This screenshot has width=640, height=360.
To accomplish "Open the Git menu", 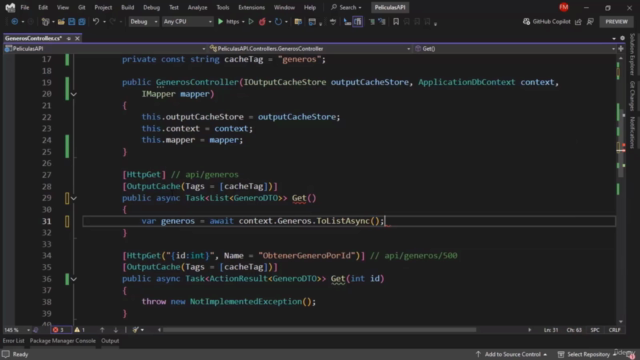I will click(x=82, y=7).
